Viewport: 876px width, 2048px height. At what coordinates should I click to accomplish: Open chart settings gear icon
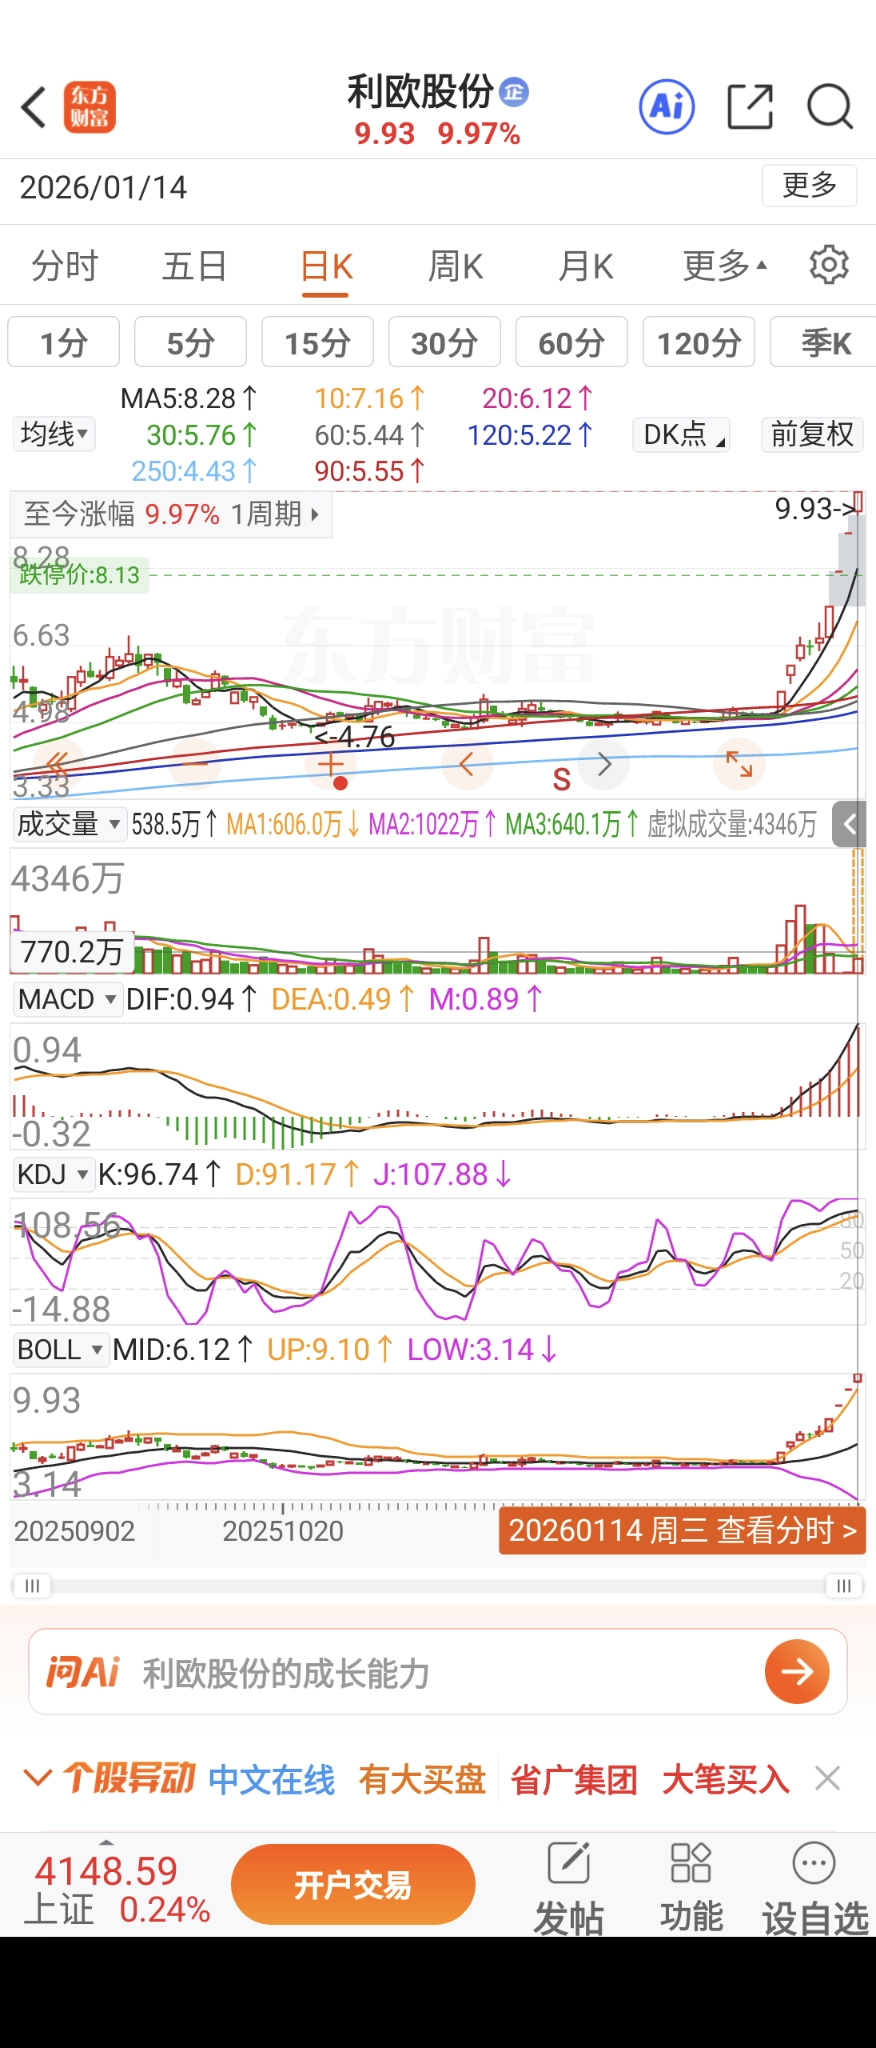[x=829, y=265]
